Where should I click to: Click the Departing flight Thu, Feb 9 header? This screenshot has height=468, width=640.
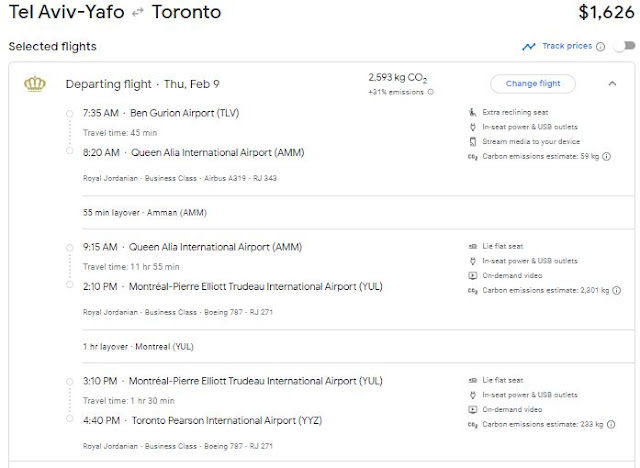click(x=142, y=84)
